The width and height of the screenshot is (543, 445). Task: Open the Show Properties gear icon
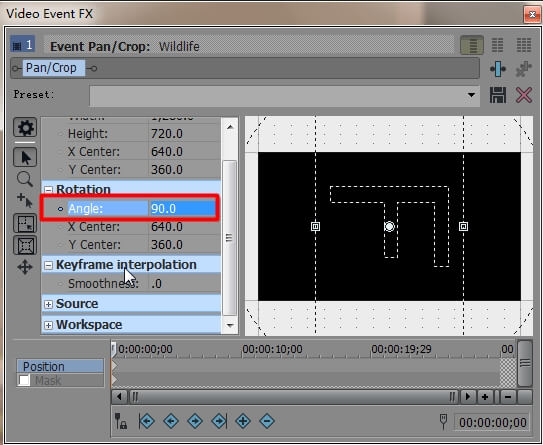click(25, 127)
